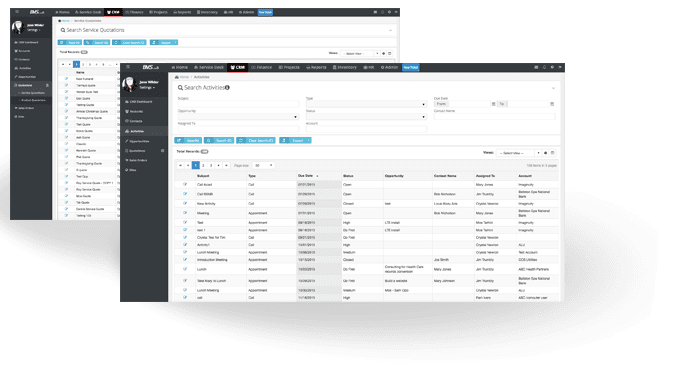Open Reports menu in front window
682x382 pixels.
click(316, 67)
